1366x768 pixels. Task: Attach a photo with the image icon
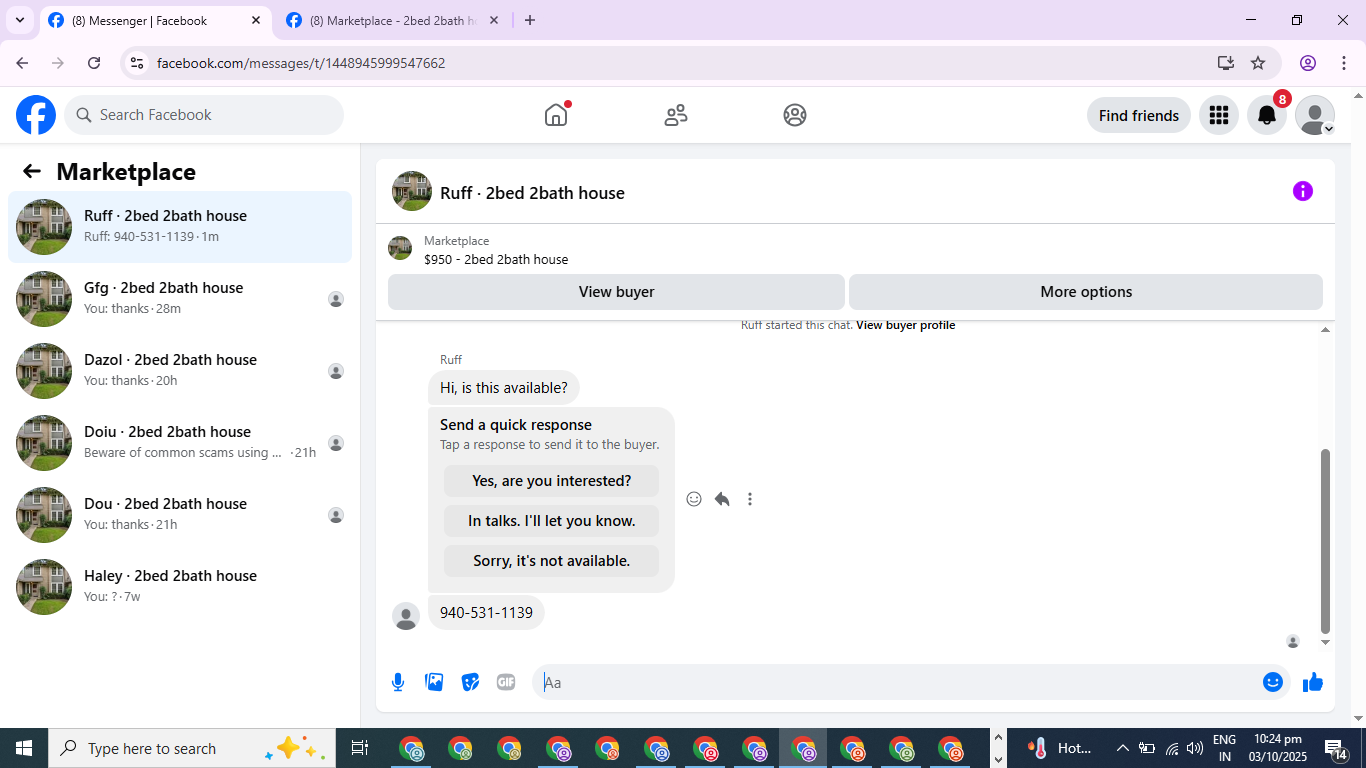coord(434,682)
